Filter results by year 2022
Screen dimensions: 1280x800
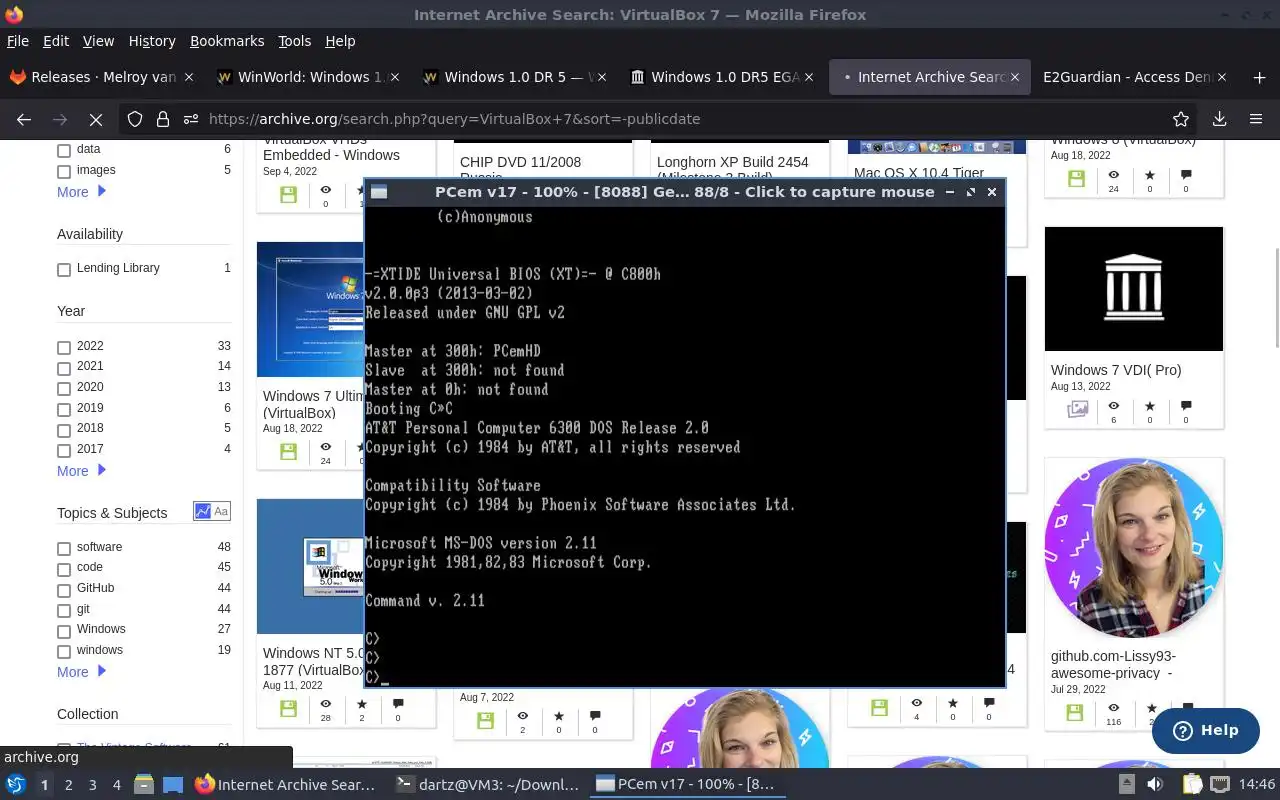(x=64, y=347)
